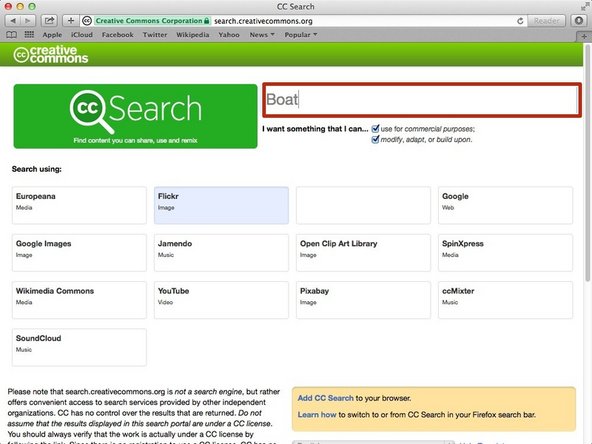Toggle modify, adapt, or build upon checkbox
Viewport: 592px width, 444px height.
click(375, 139)
